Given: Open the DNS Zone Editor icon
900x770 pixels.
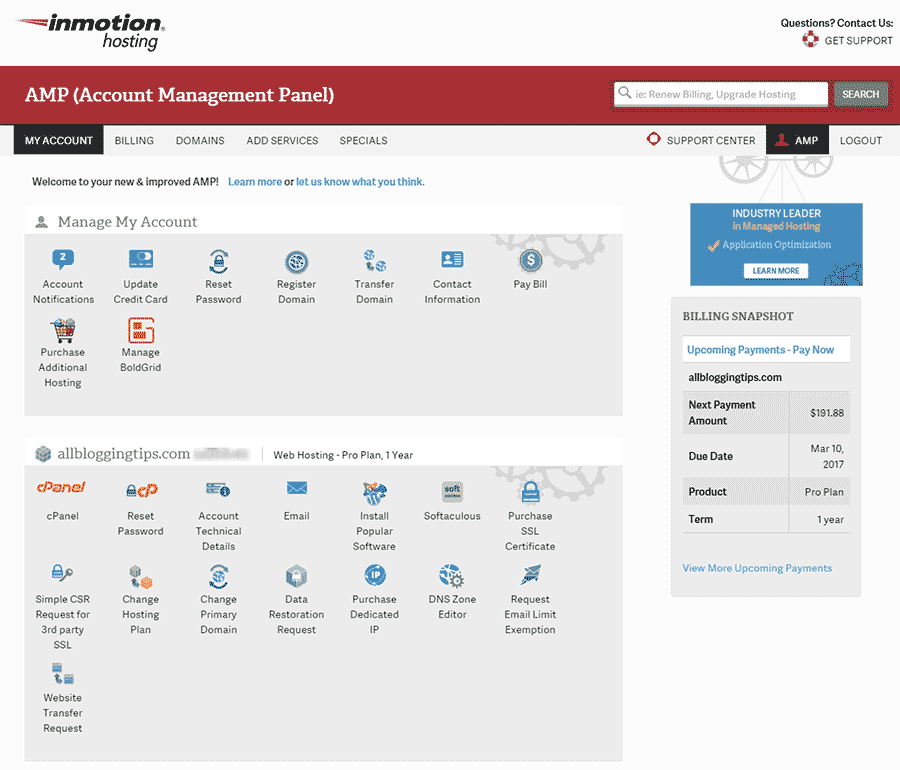Looking at the screenshot, I should [x=452, y=576].
